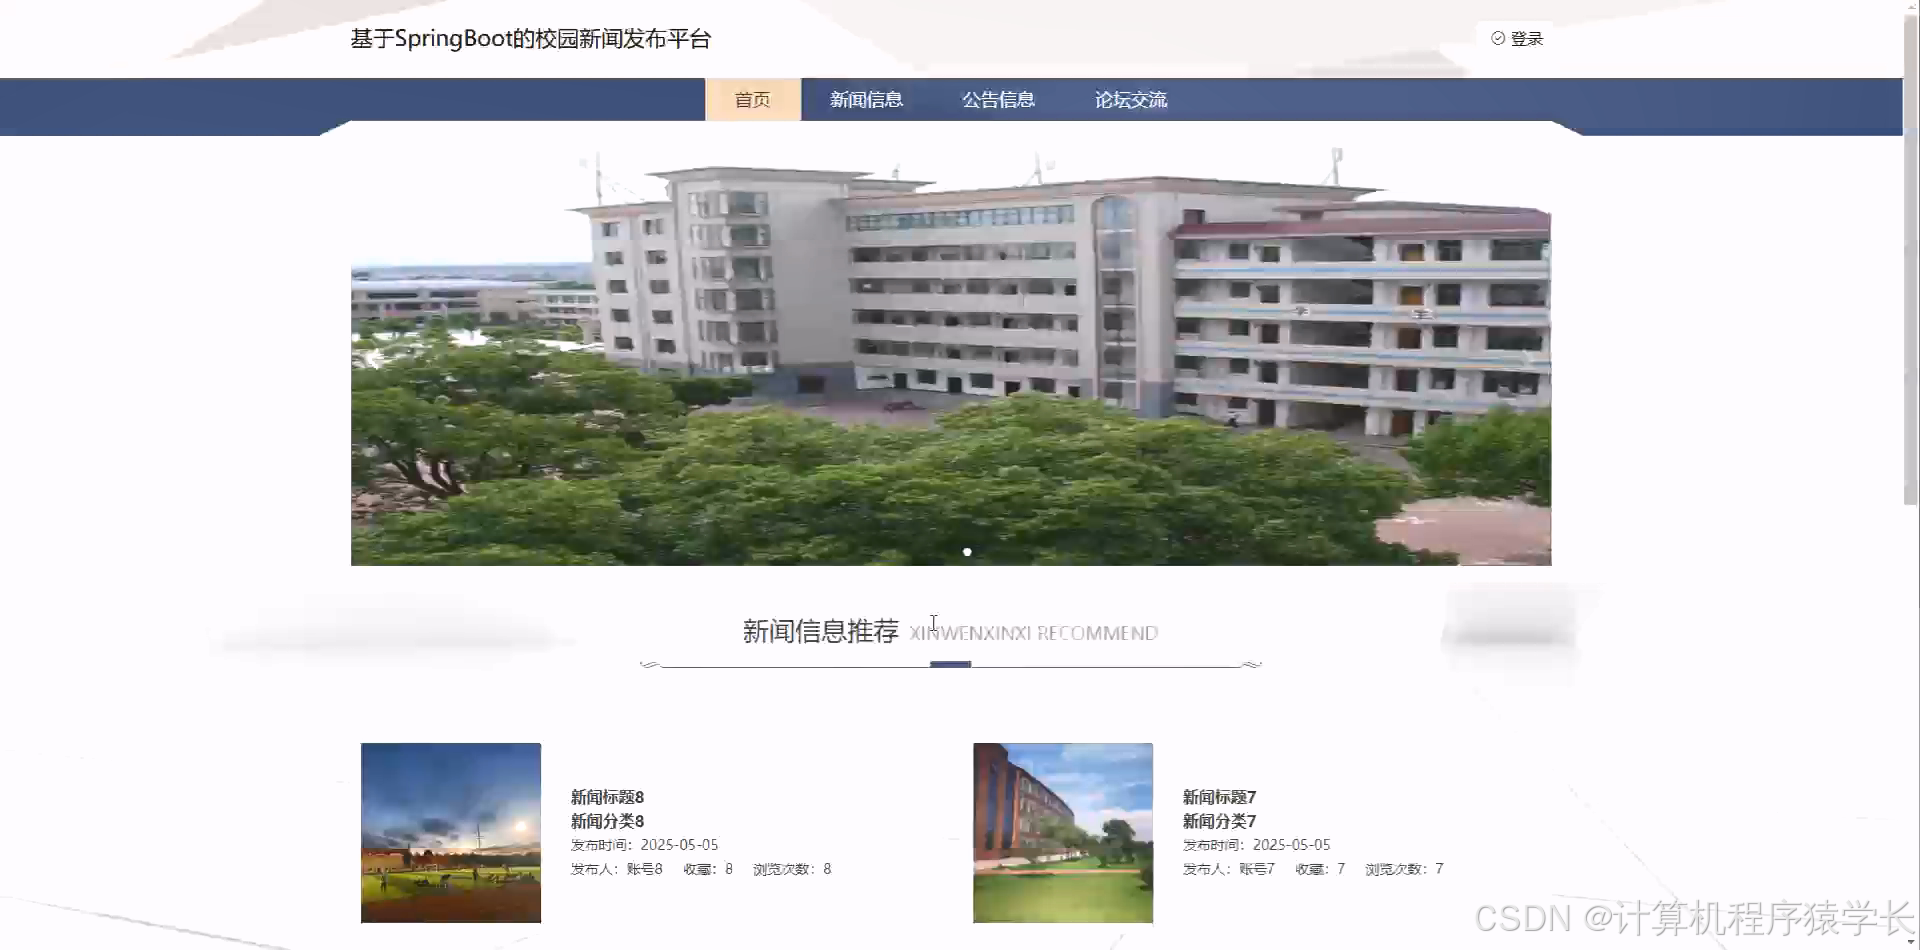Switch to the 新闻信息 tab
The image size is (1920, 950).
coord(865,99)
